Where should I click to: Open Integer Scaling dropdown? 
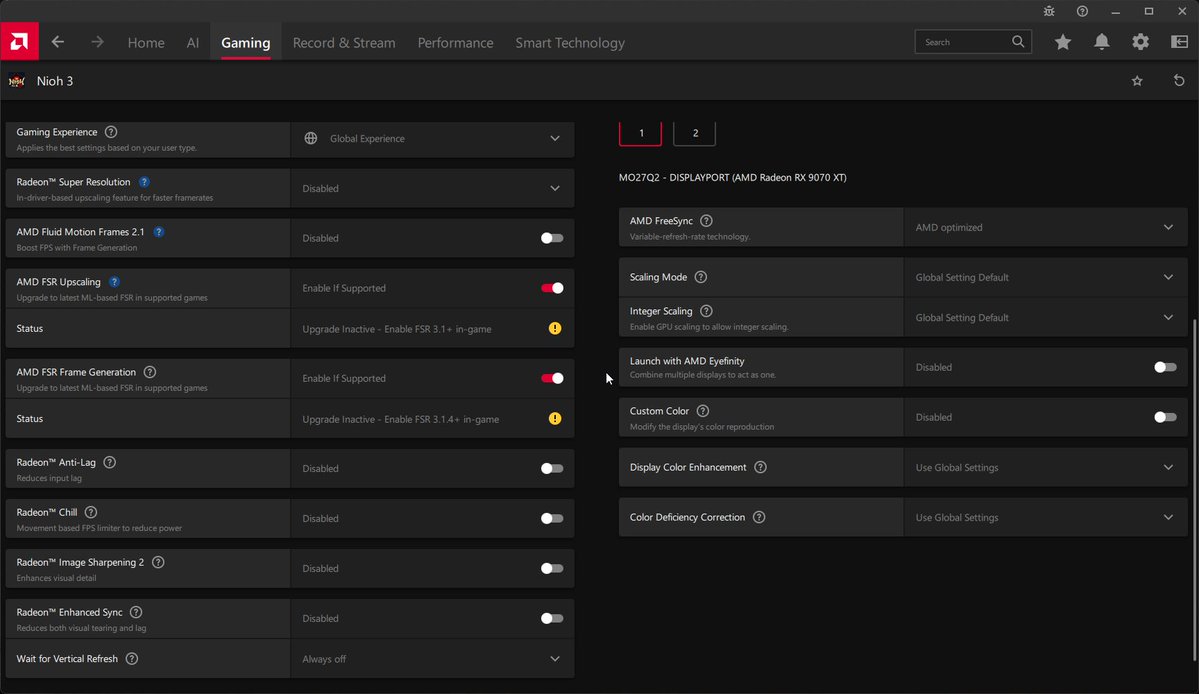(1045, 317)
